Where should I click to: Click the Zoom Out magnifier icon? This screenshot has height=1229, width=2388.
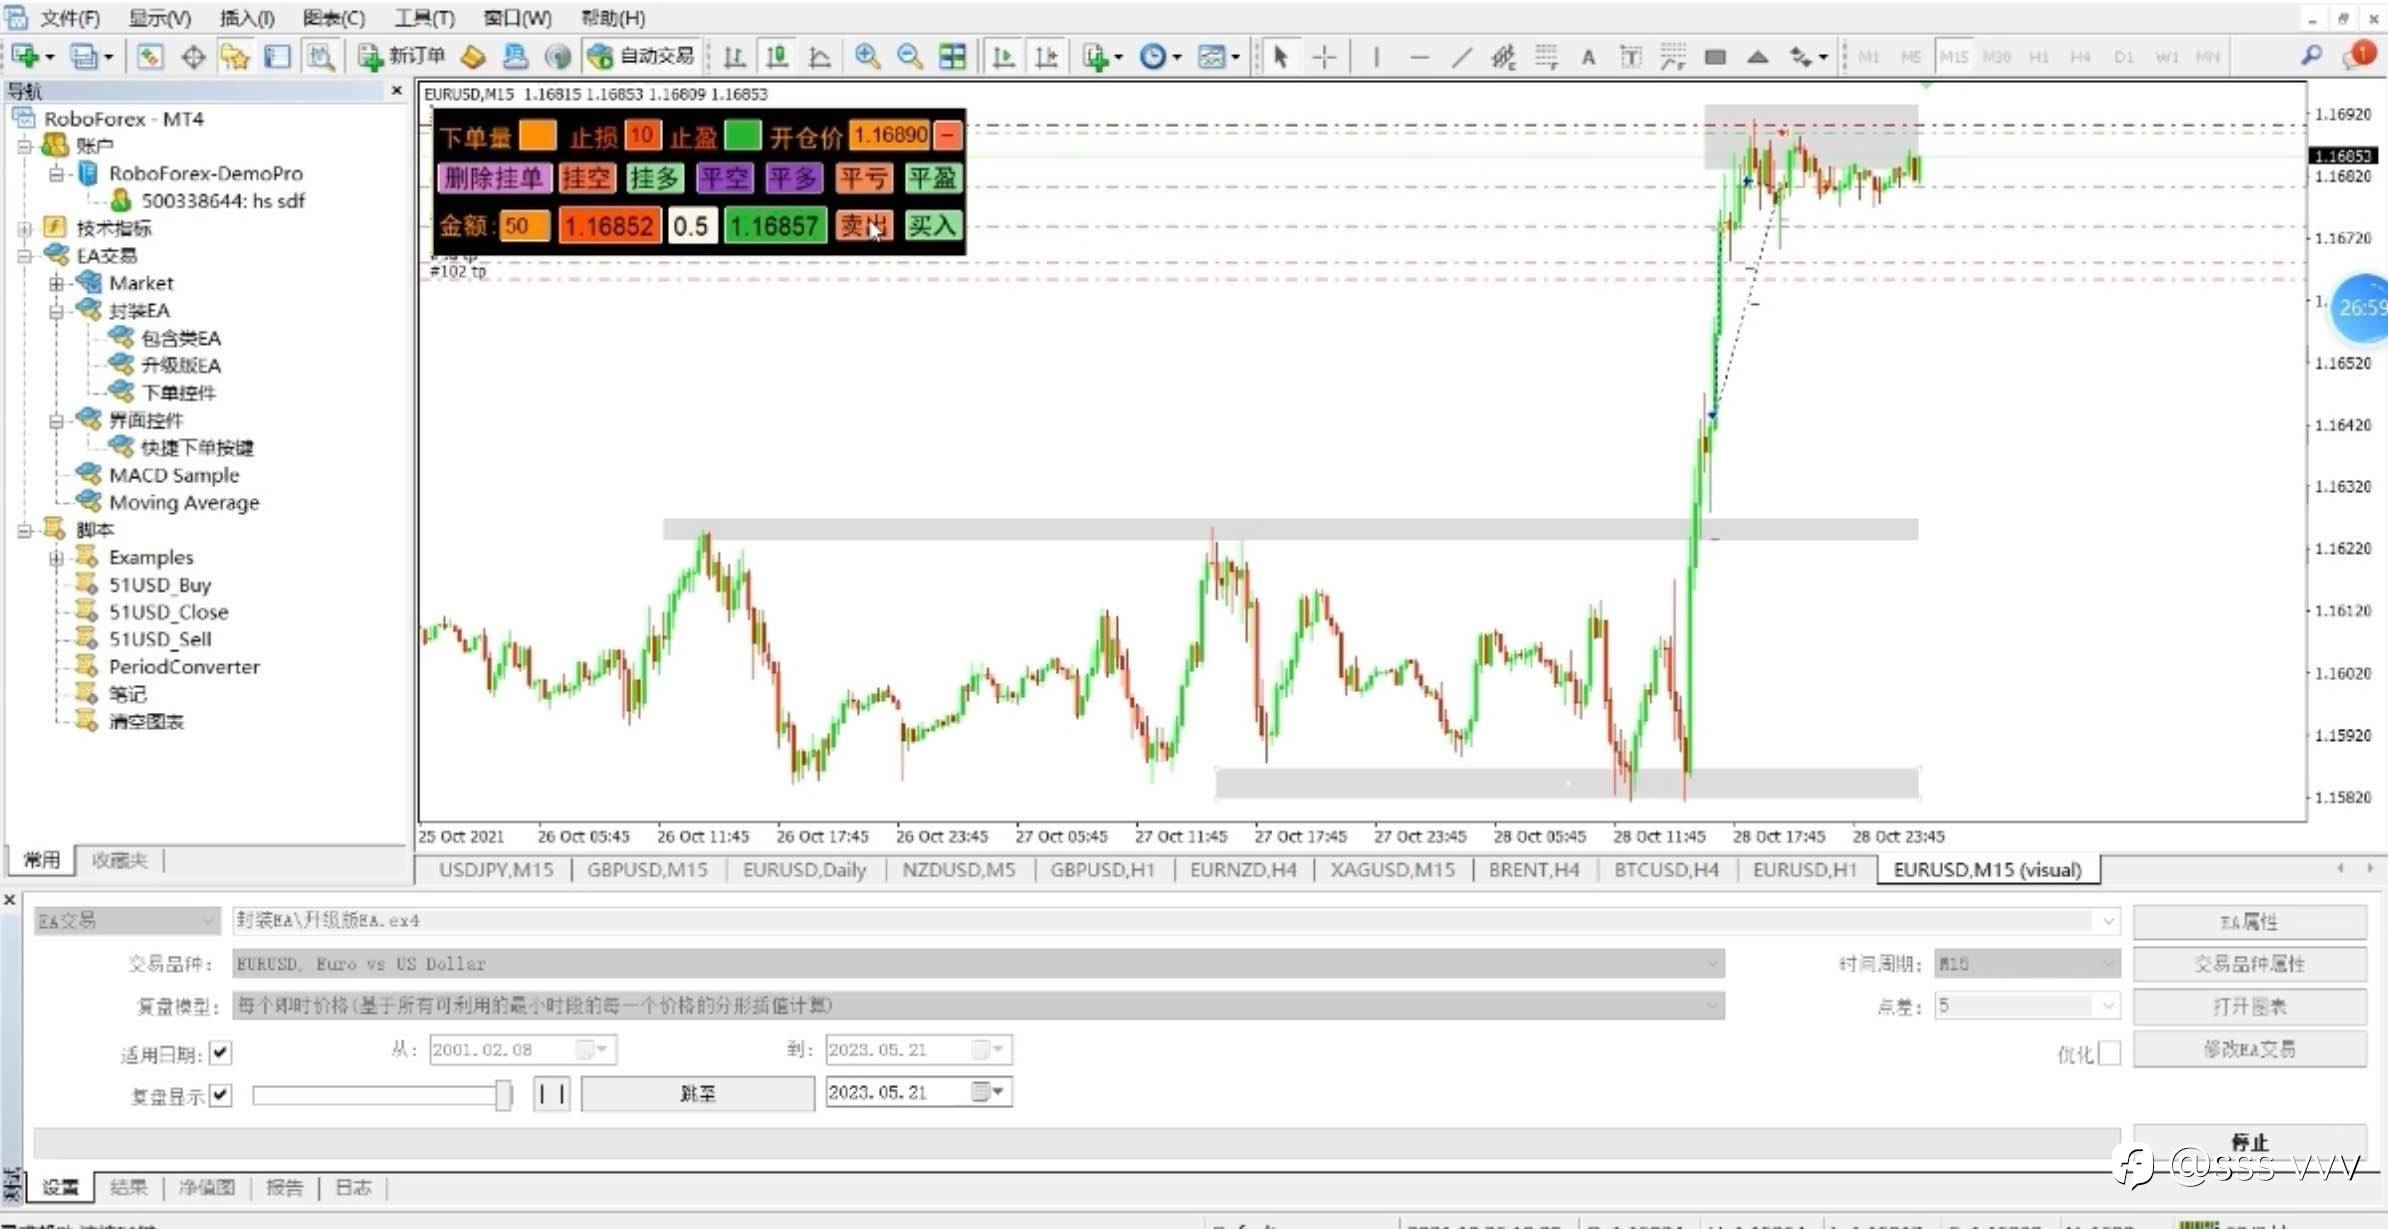point(909,57)
